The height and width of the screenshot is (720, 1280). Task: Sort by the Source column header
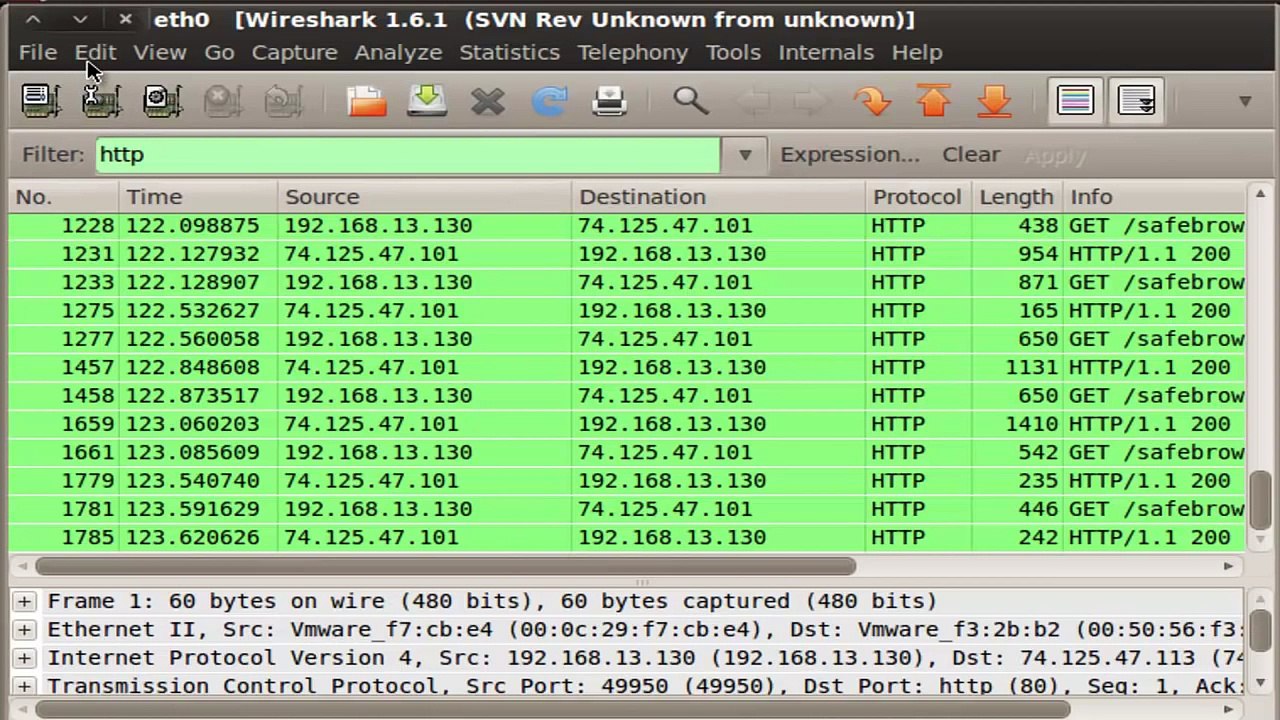coord(424,197)
